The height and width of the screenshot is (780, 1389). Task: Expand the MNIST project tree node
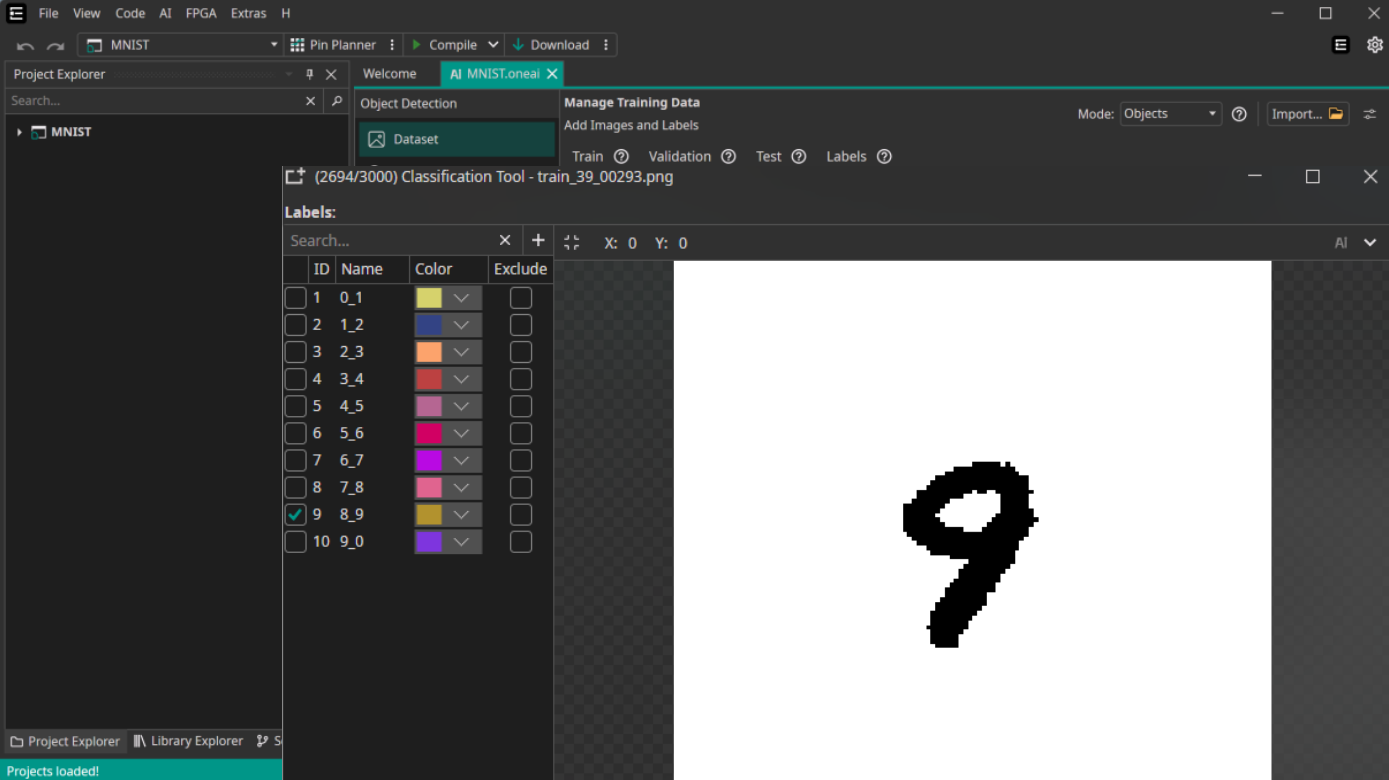click(x=19, y=132)
